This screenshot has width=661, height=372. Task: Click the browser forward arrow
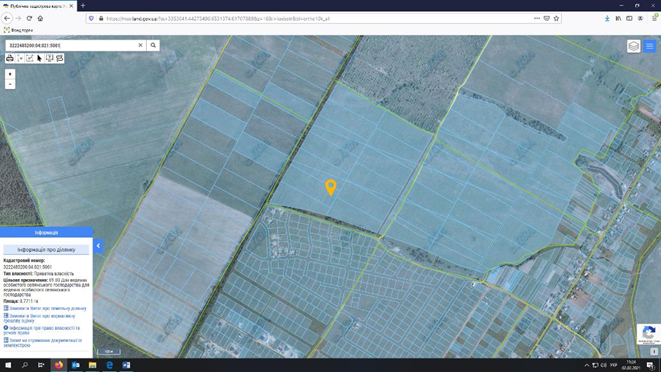coord(18,18)
